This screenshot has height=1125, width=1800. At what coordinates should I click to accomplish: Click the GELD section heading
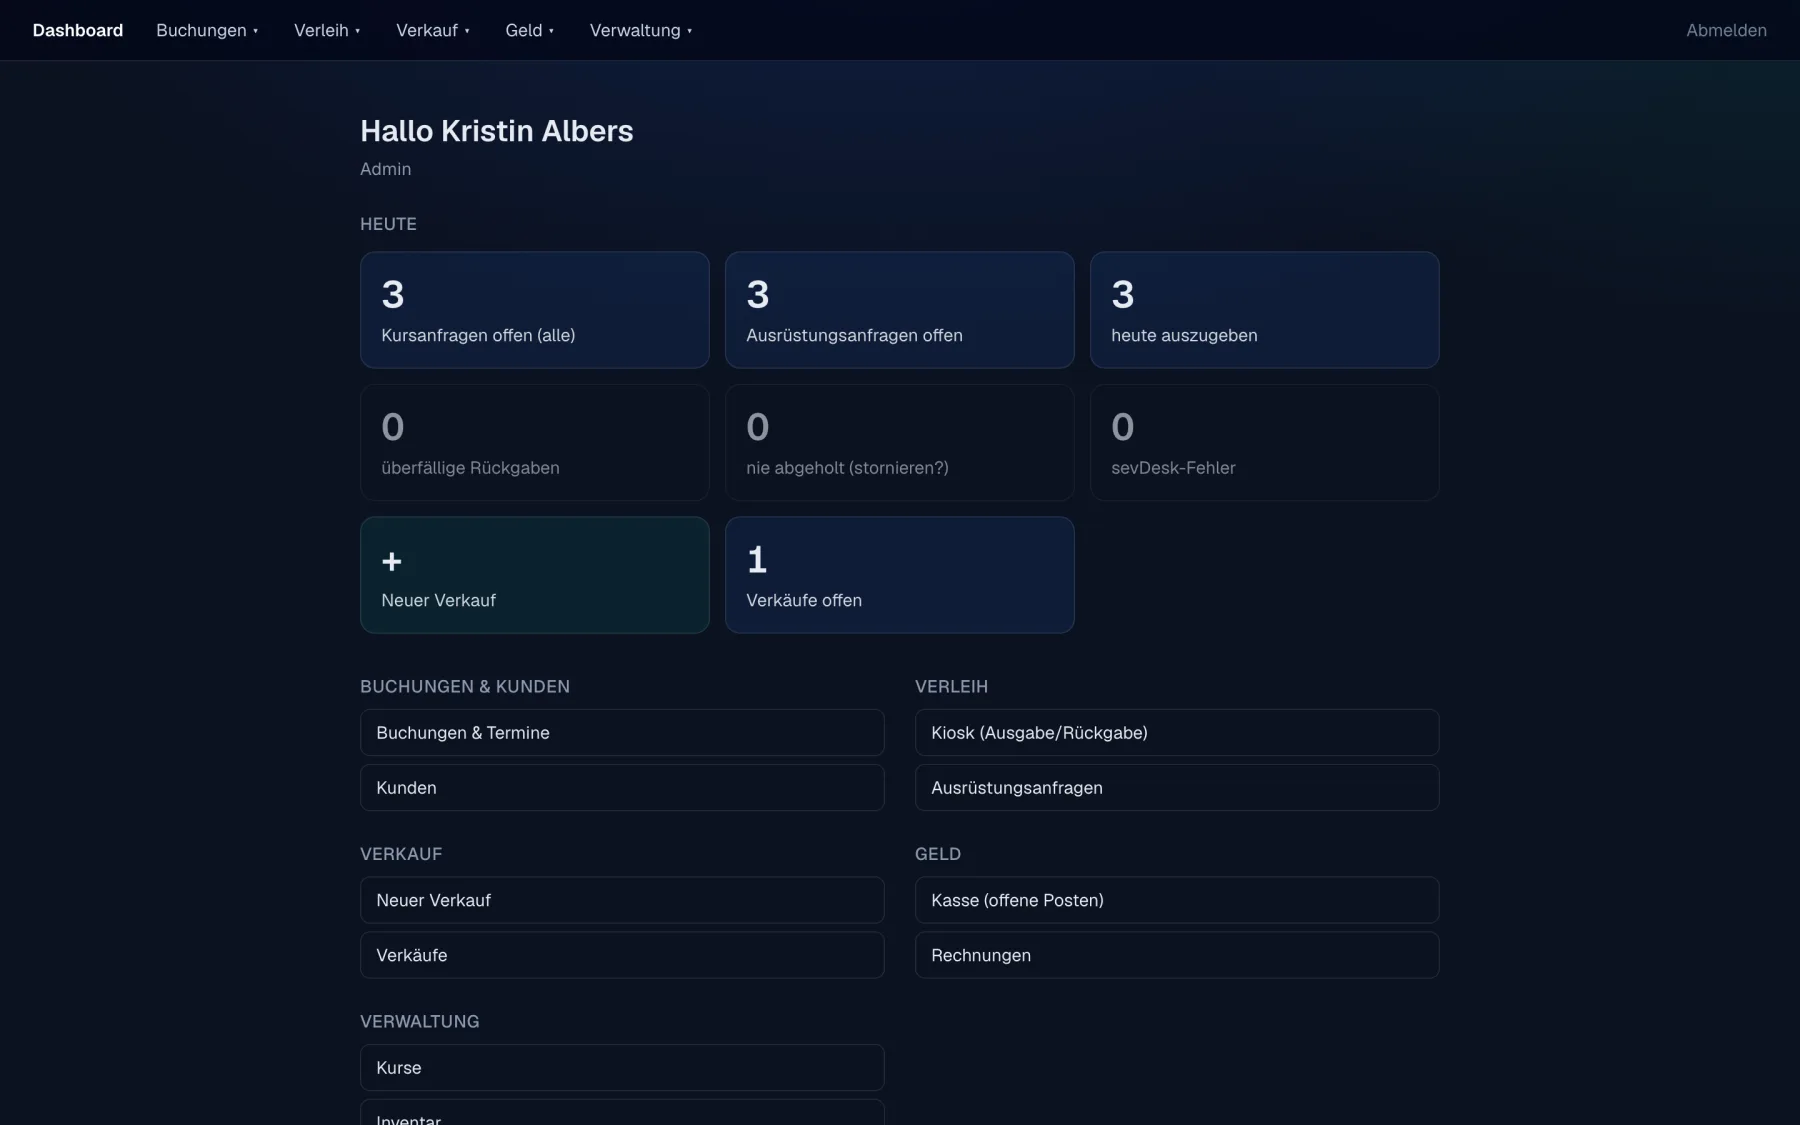click(938, 854)
